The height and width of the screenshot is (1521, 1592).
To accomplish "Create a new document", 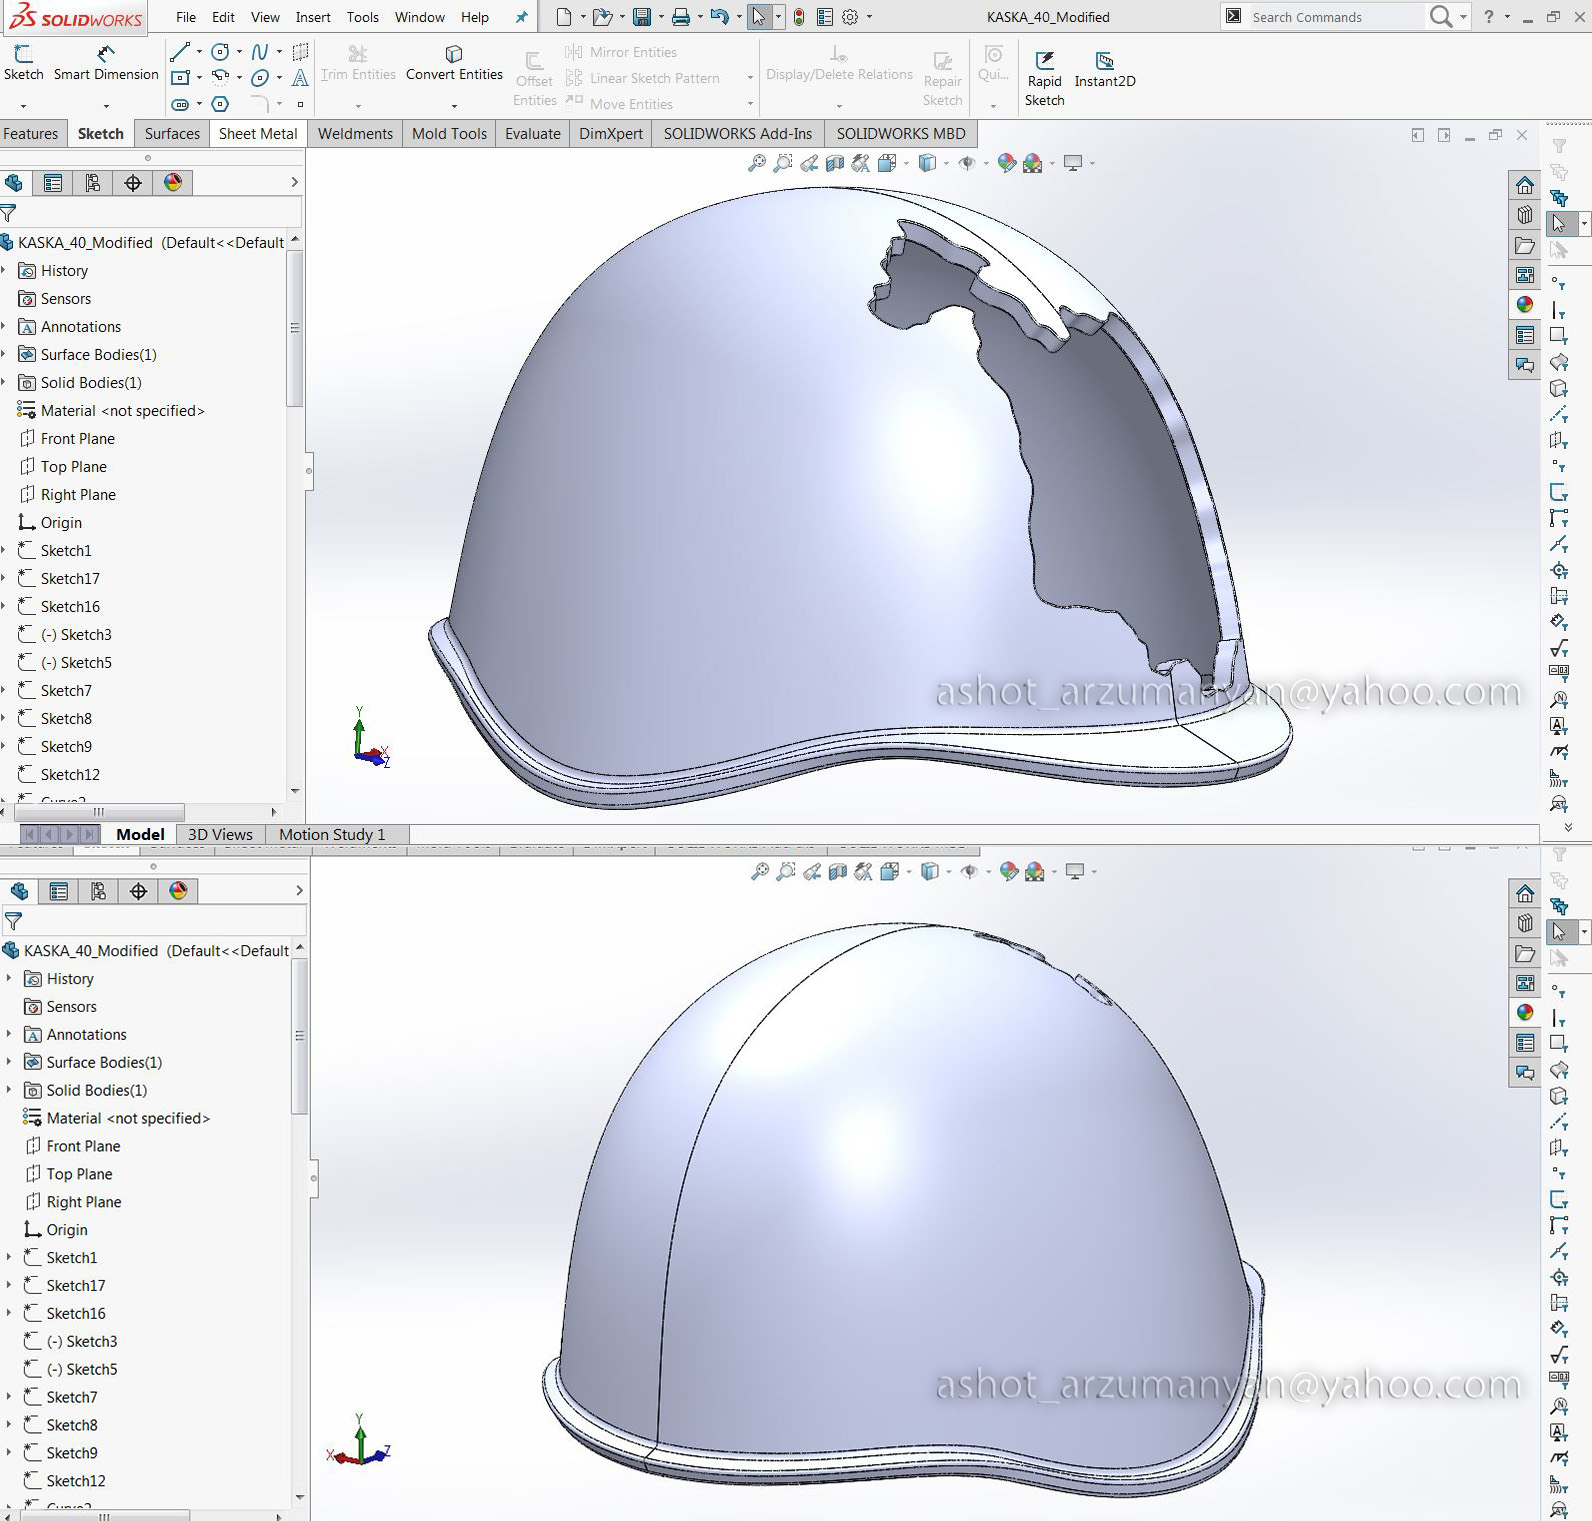I will tap(564, 17).
